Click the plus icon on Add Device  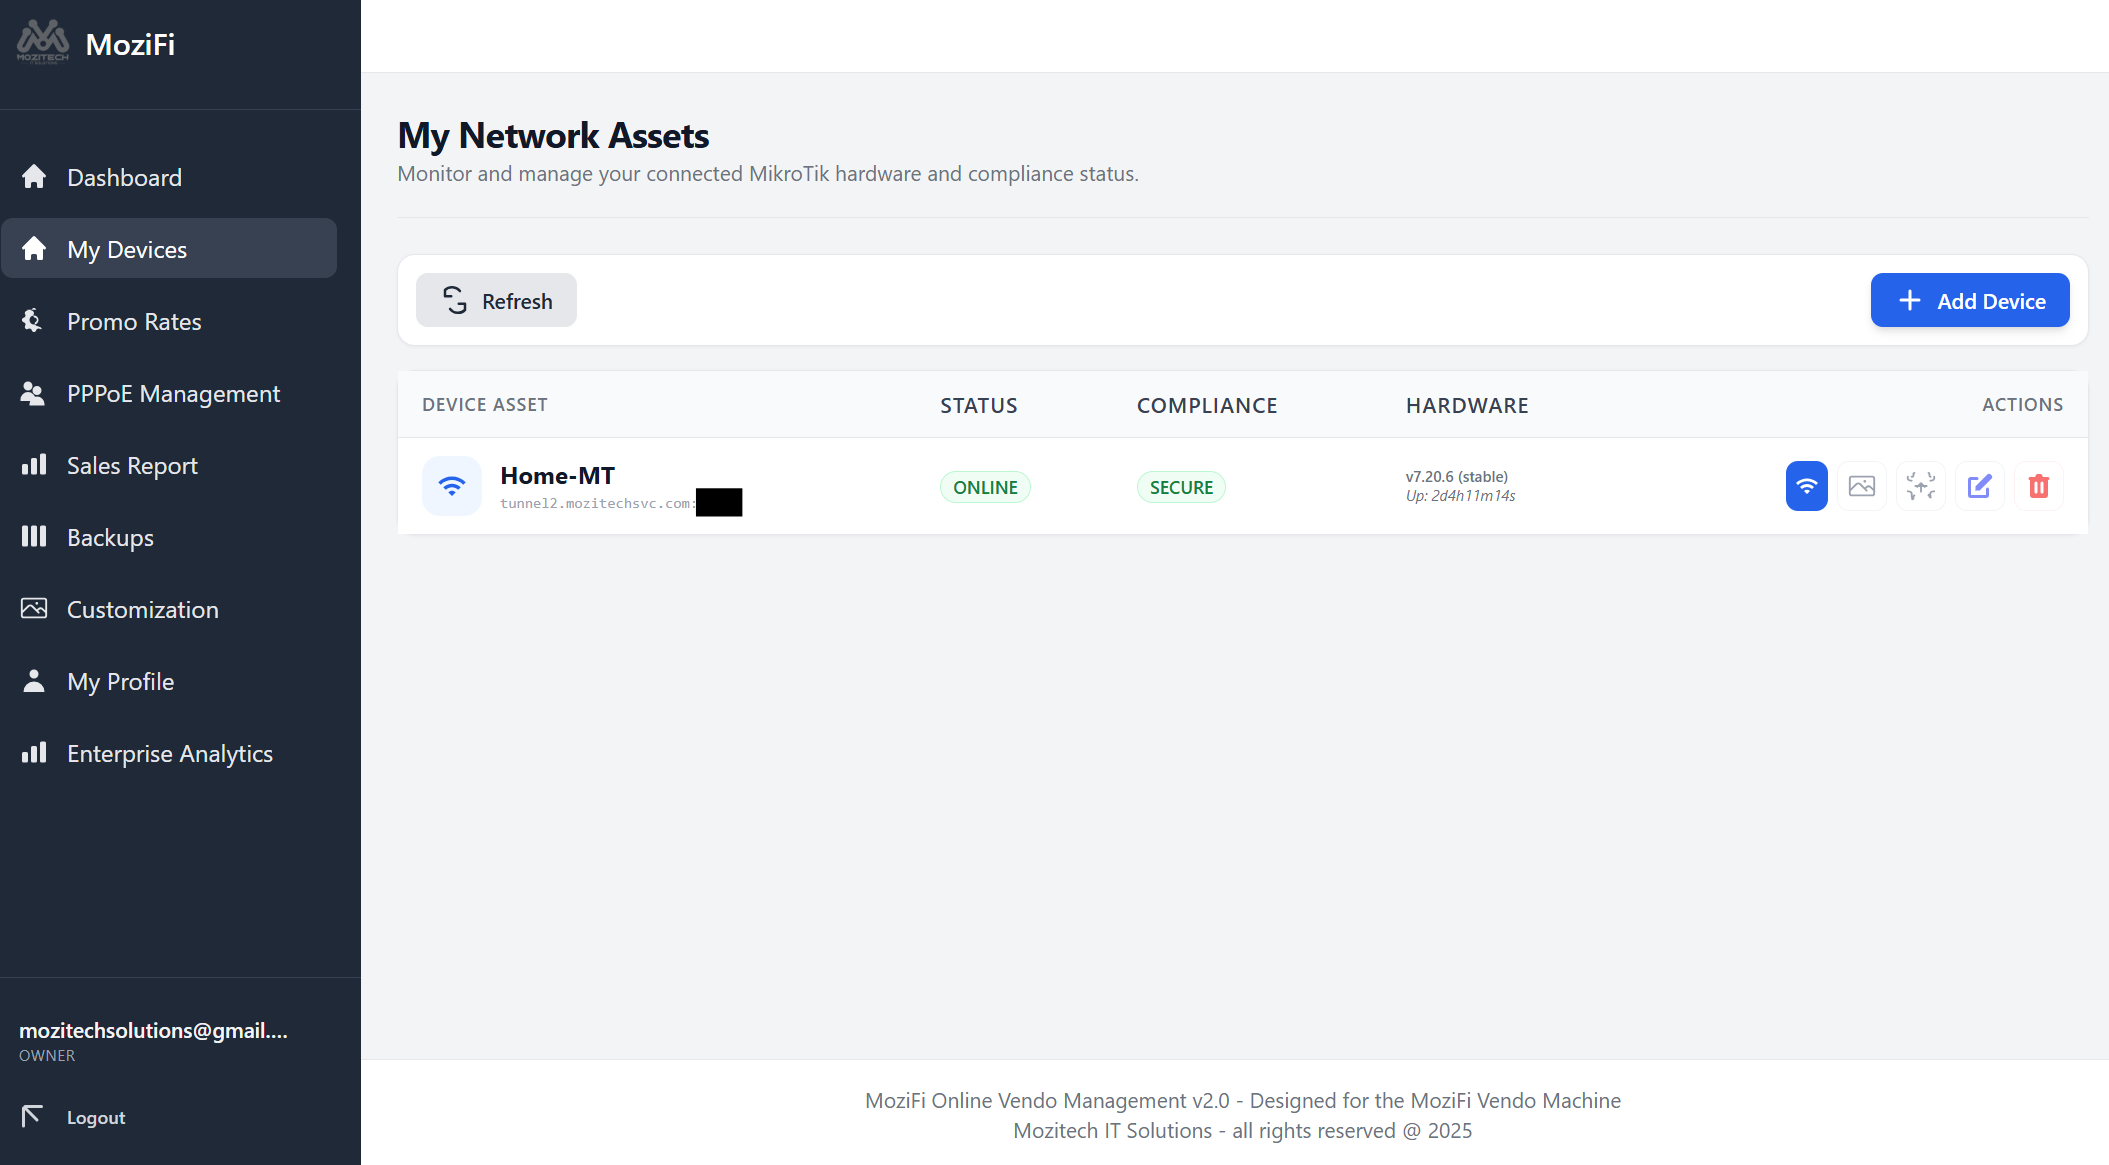coord(1910,300)
